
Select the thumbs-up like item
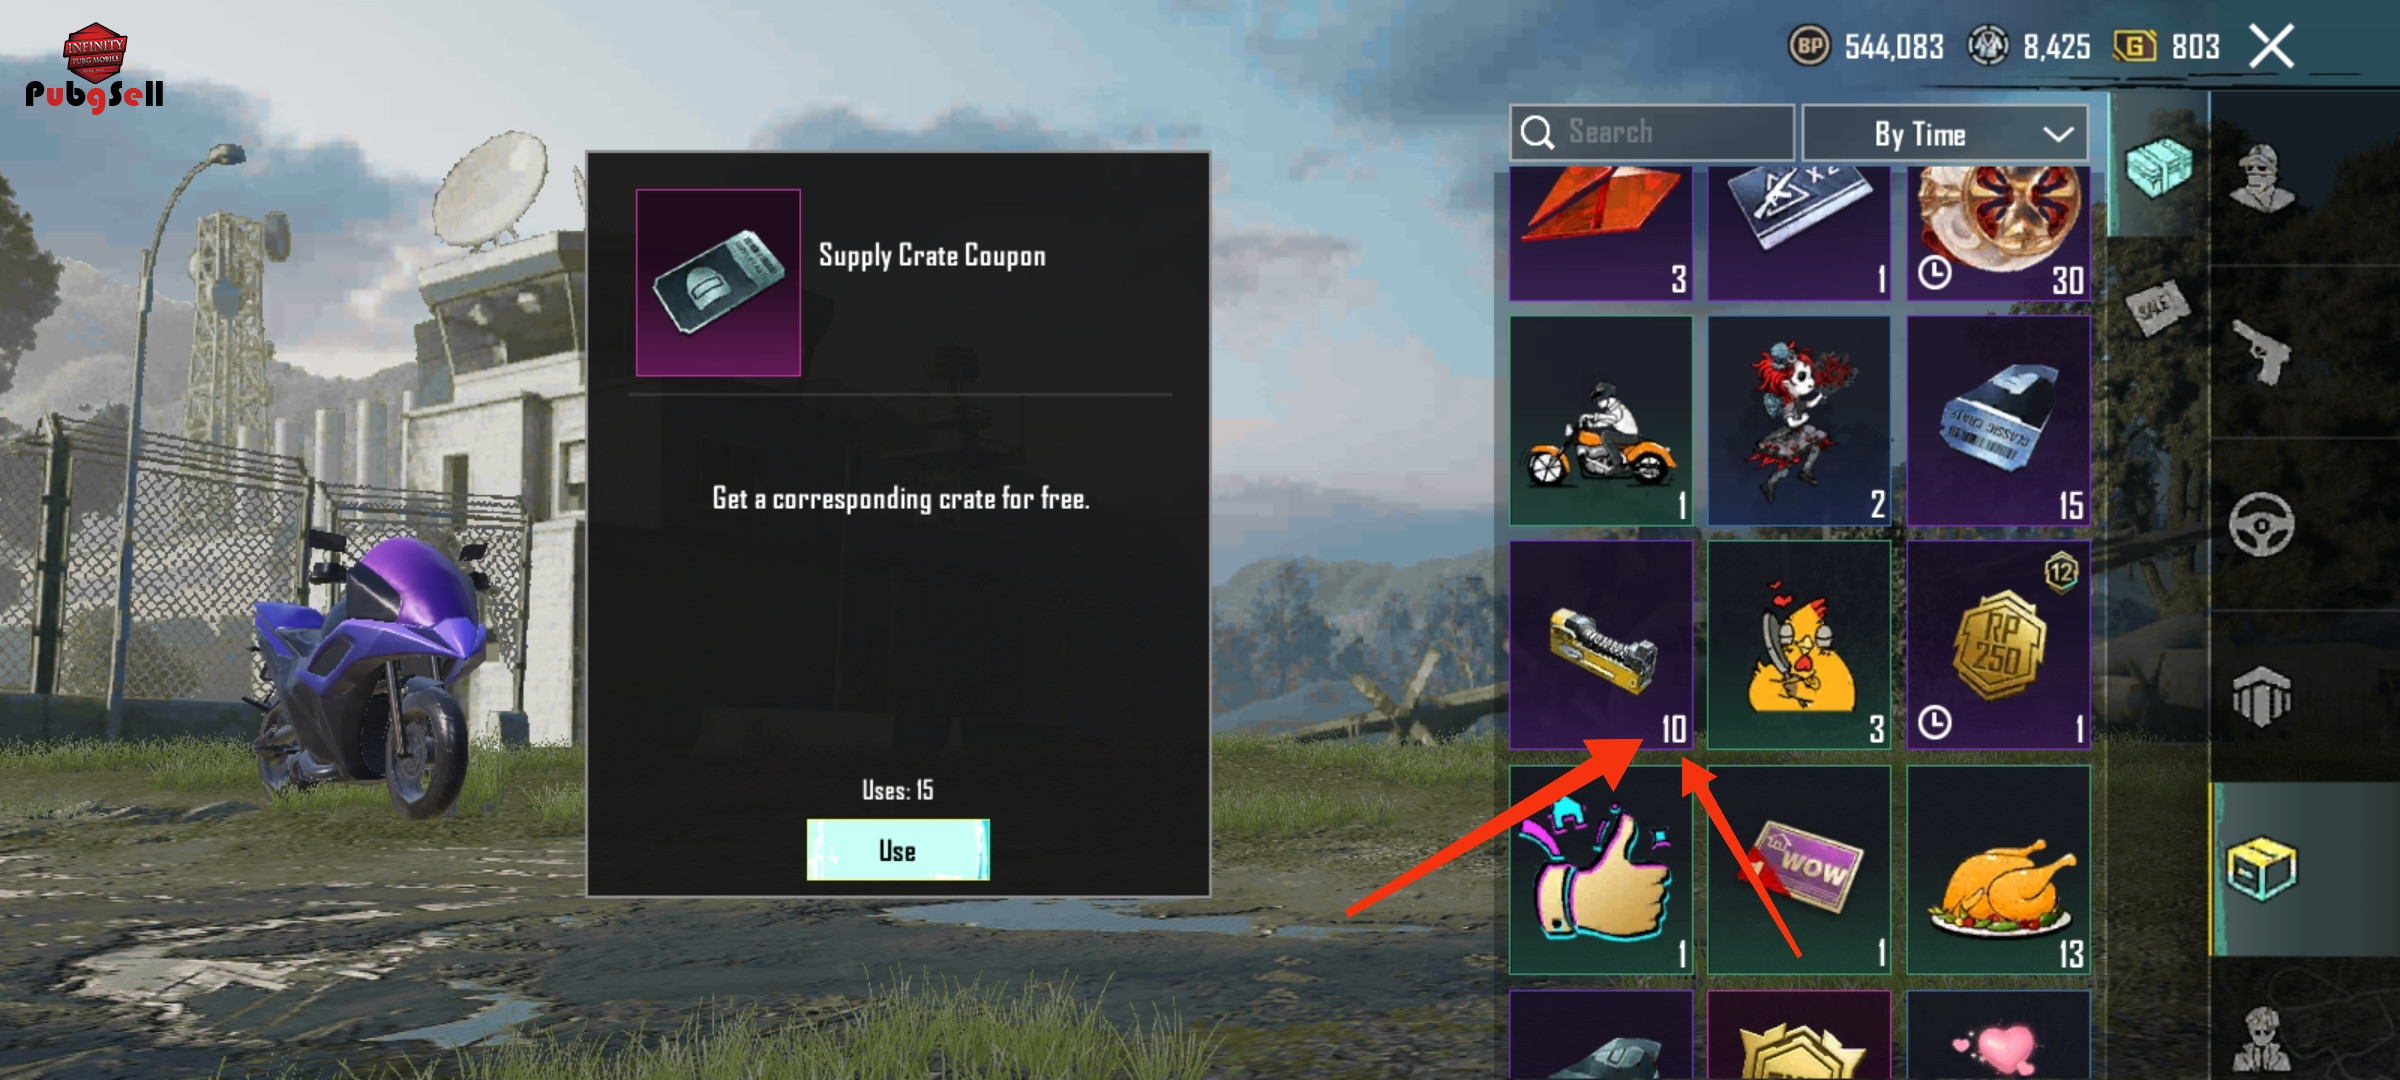[x=1601, y=870]
